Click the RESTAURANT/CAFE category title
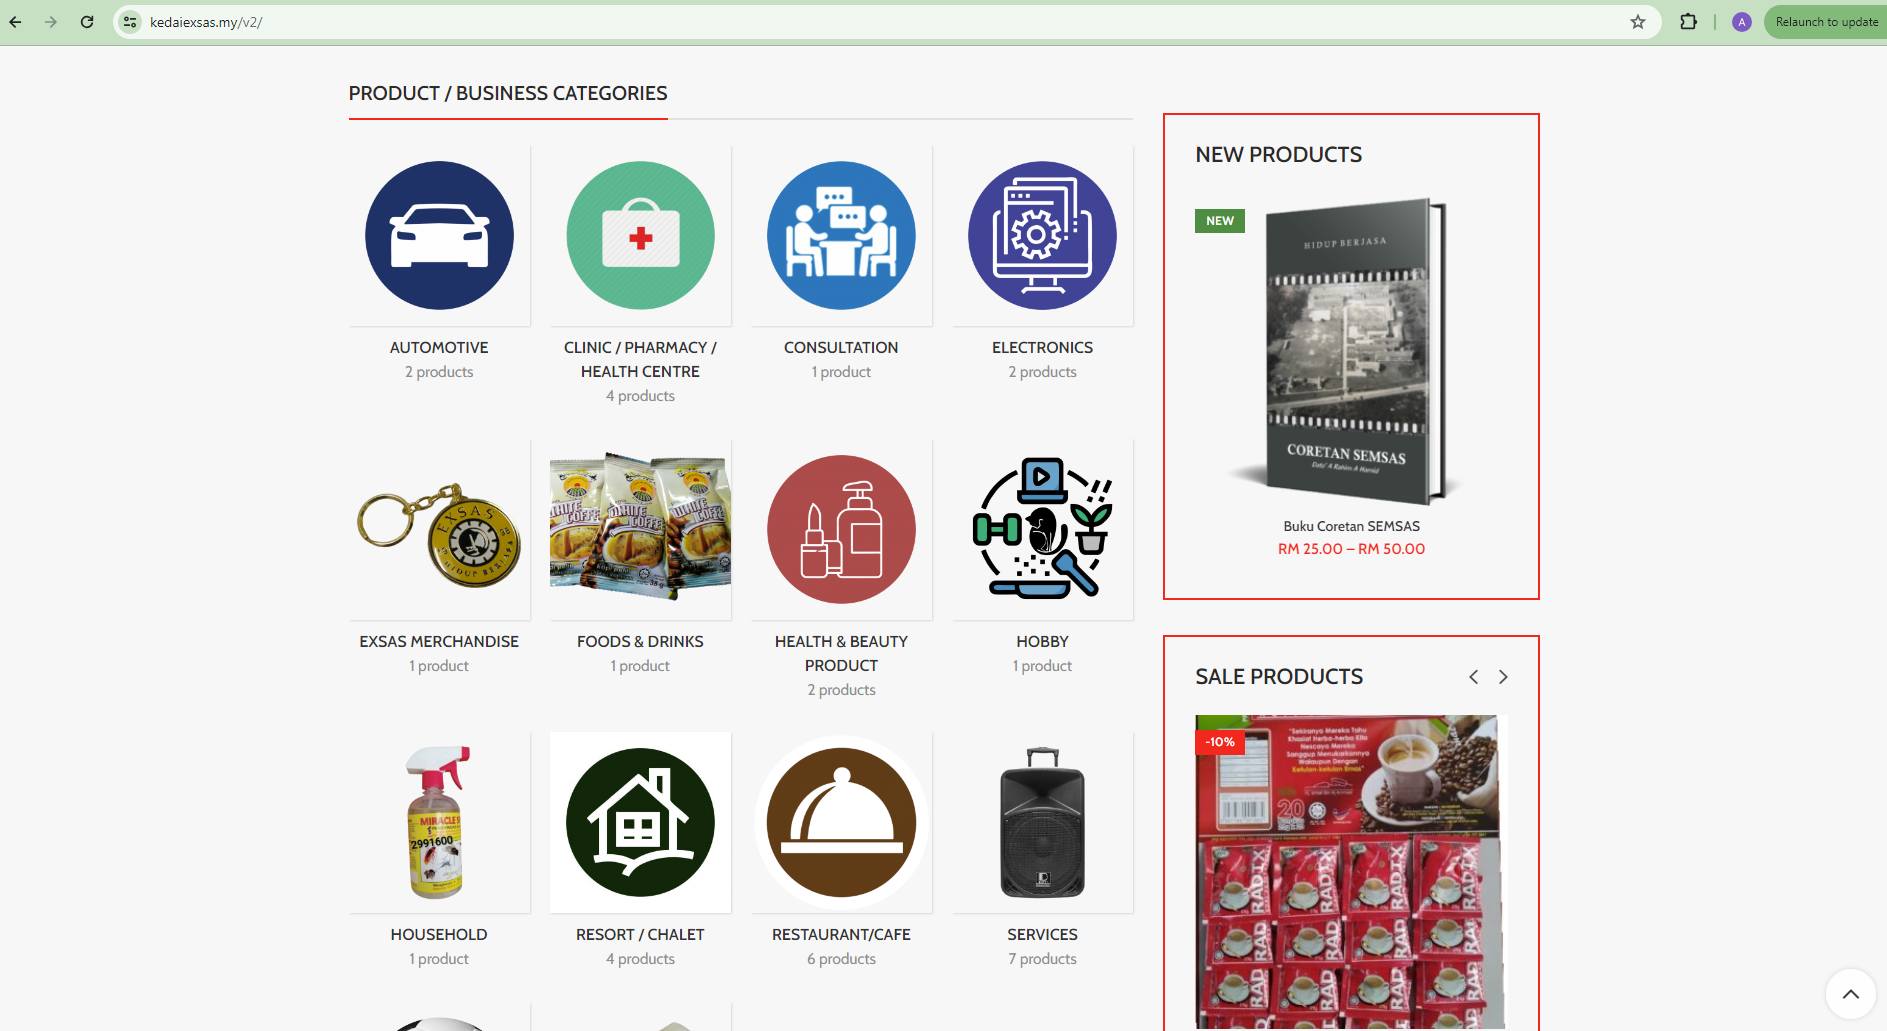The height and width of the screenshot is (1031, 1887). pyautogui.click(x=841, y=934)
